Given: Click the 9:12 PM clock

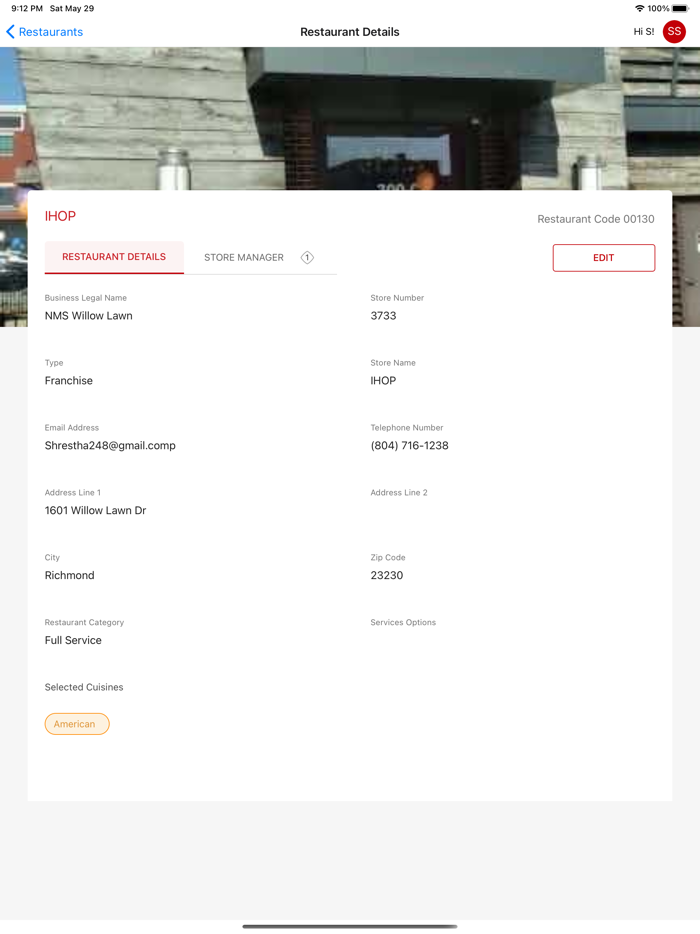Looking at the screenshot, I should [x=27, y=8].
